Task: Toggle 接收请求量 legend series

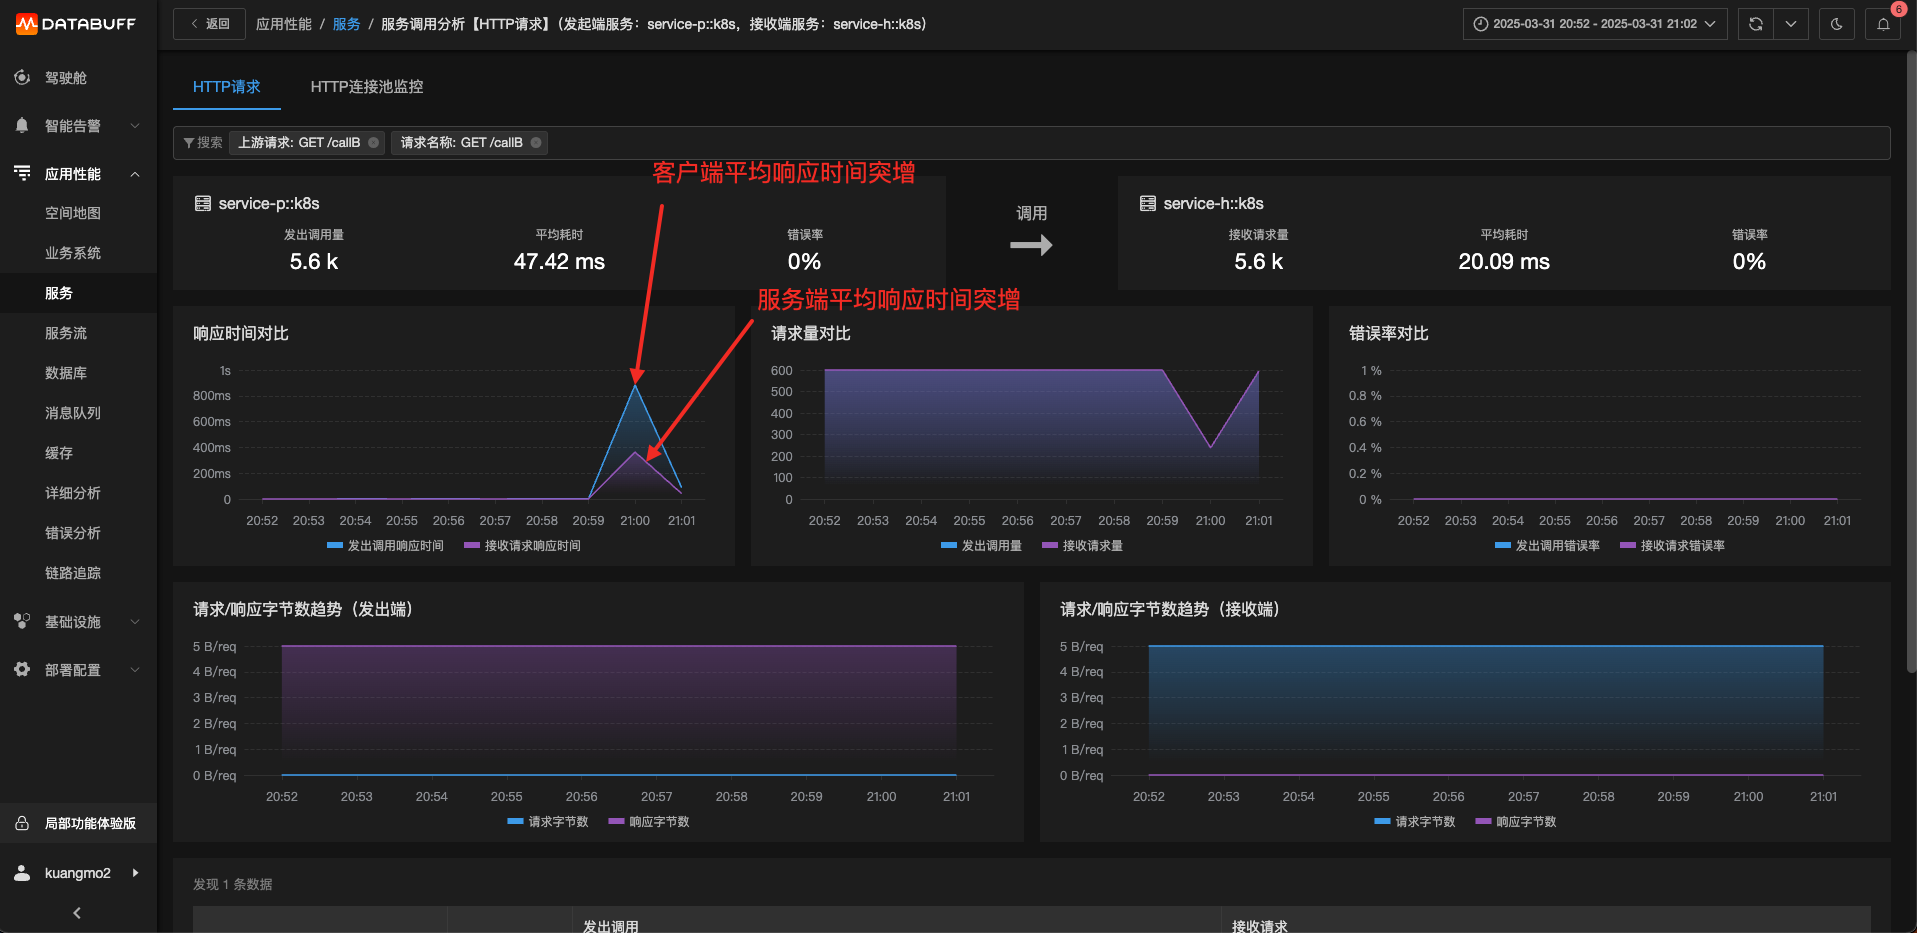Action: click(x=1082, y=546)
